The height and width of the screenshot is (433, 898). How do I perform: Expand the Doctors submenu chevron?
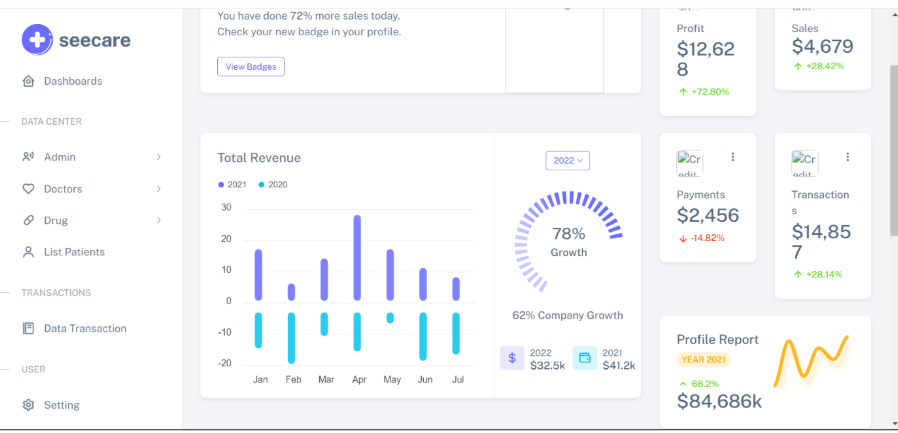159,189
